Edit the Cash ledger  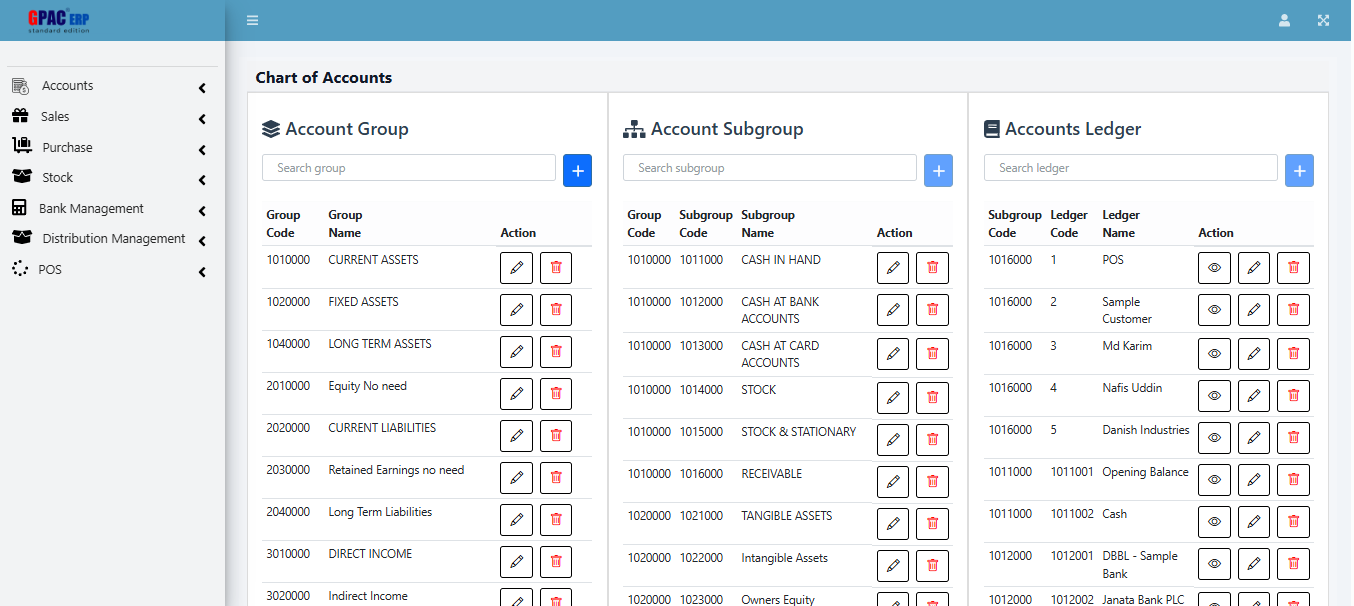click(1254, 522)
